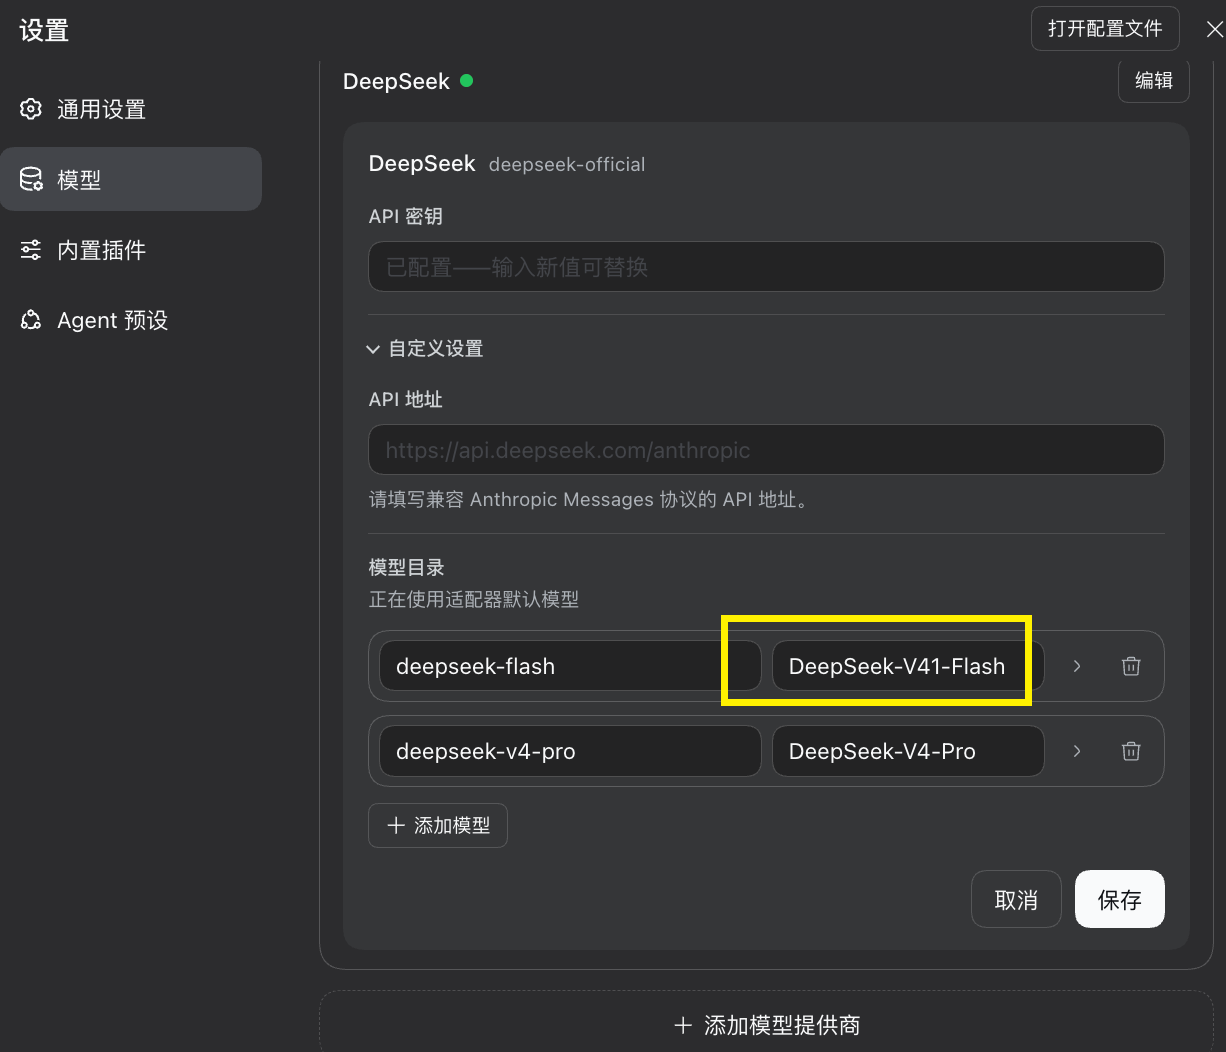Click the 模型 database icon
Screen dimensions: 1226x1052
tap(31, 180)
